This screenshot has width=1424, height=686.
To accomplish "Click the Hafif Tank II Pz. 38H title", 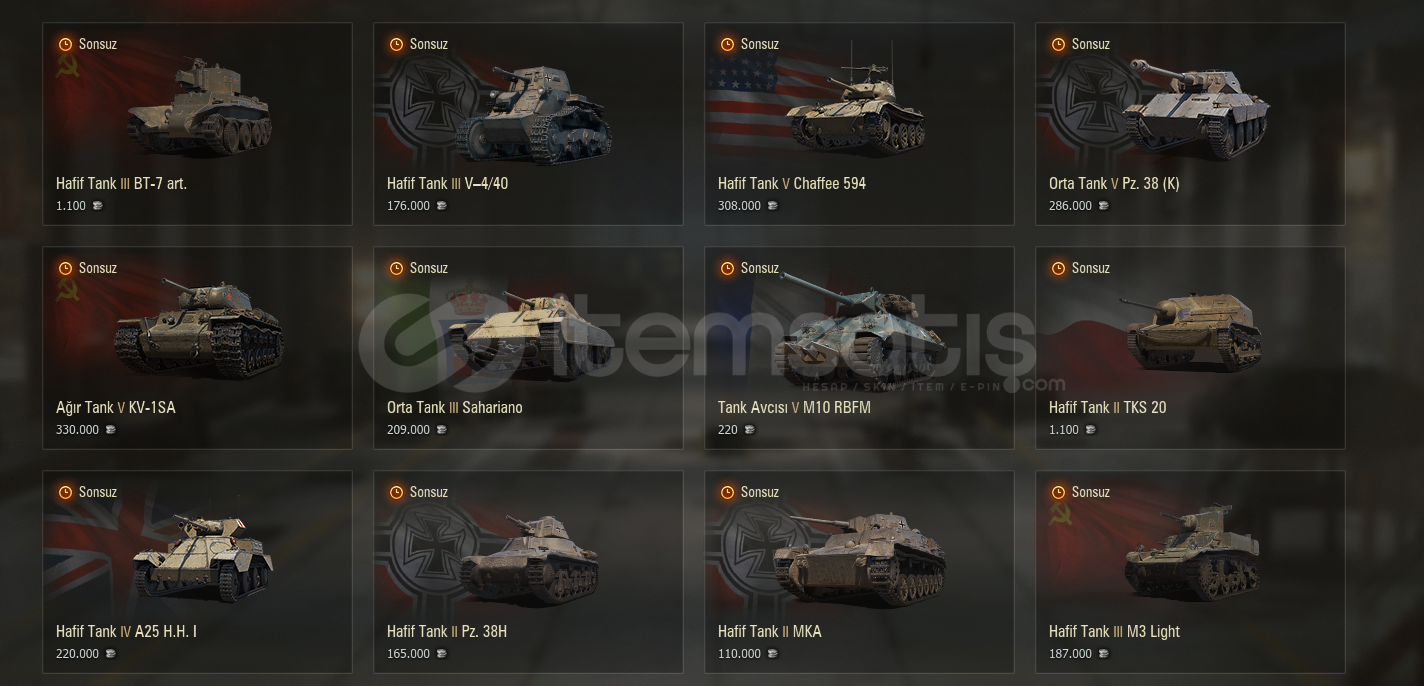I will 447,631.
